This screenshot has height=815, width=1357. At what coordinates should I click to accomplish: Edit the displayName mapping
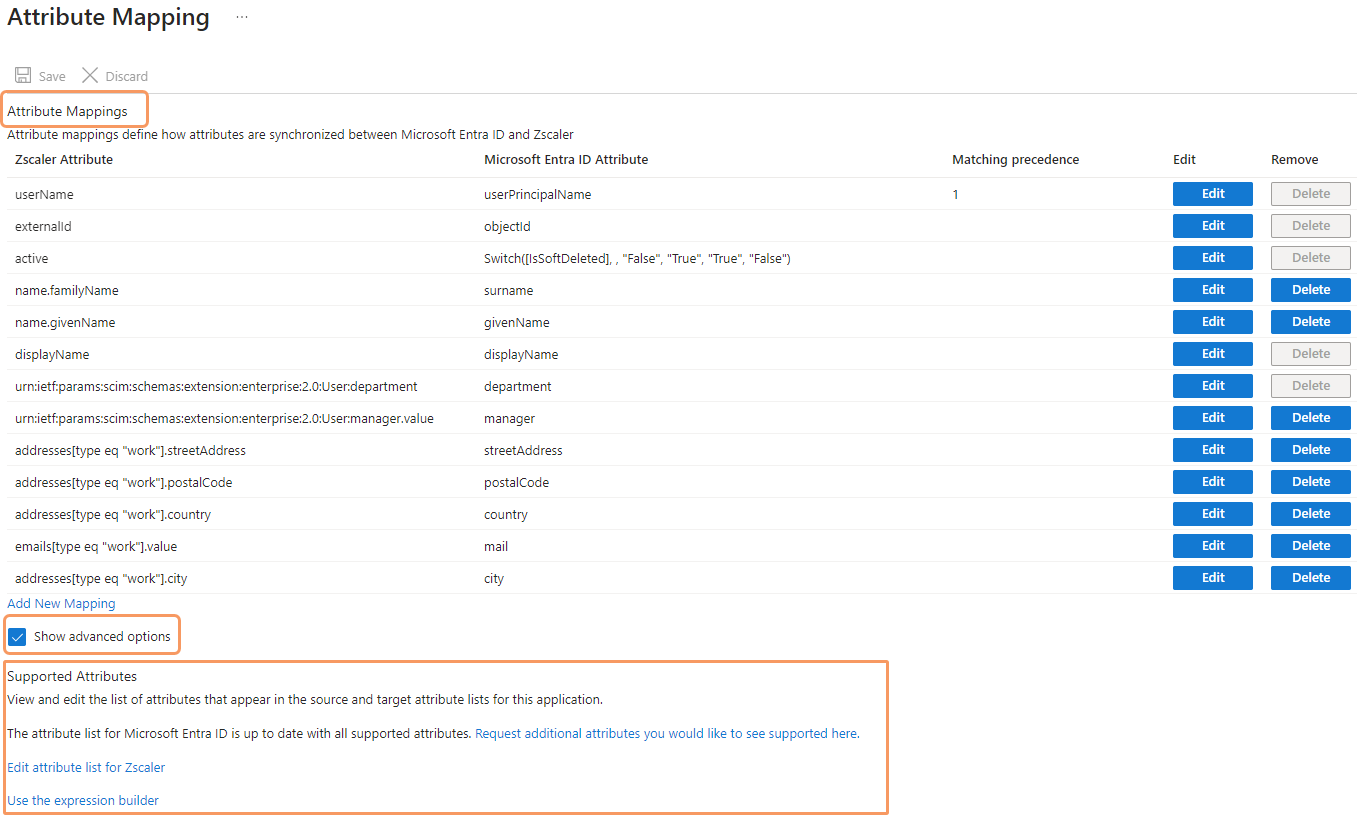(x=1212, y=354)
